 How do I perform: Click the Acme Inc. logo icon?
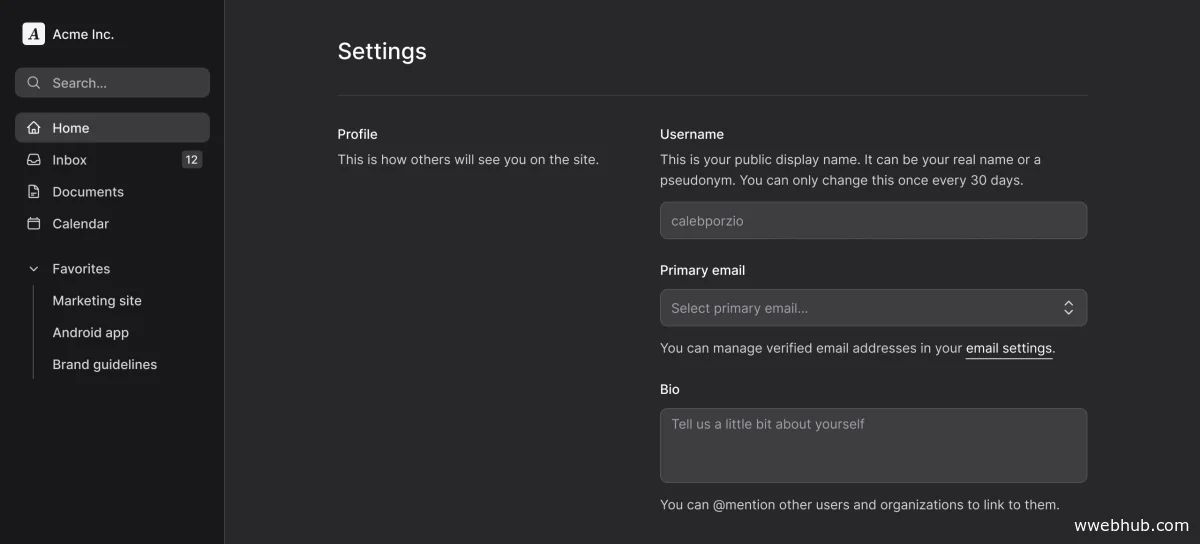point(34,34)
